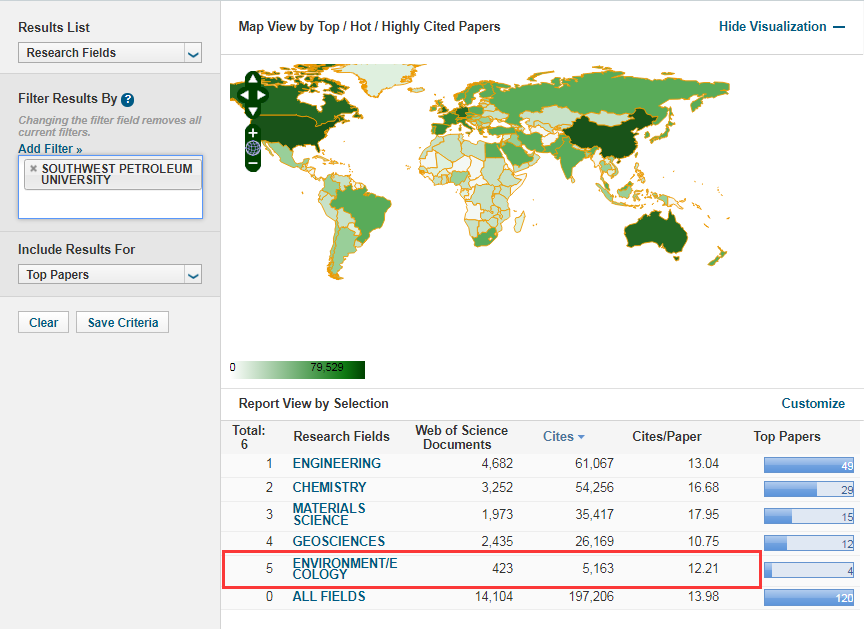Open the Customize report link

click(812, 404)
